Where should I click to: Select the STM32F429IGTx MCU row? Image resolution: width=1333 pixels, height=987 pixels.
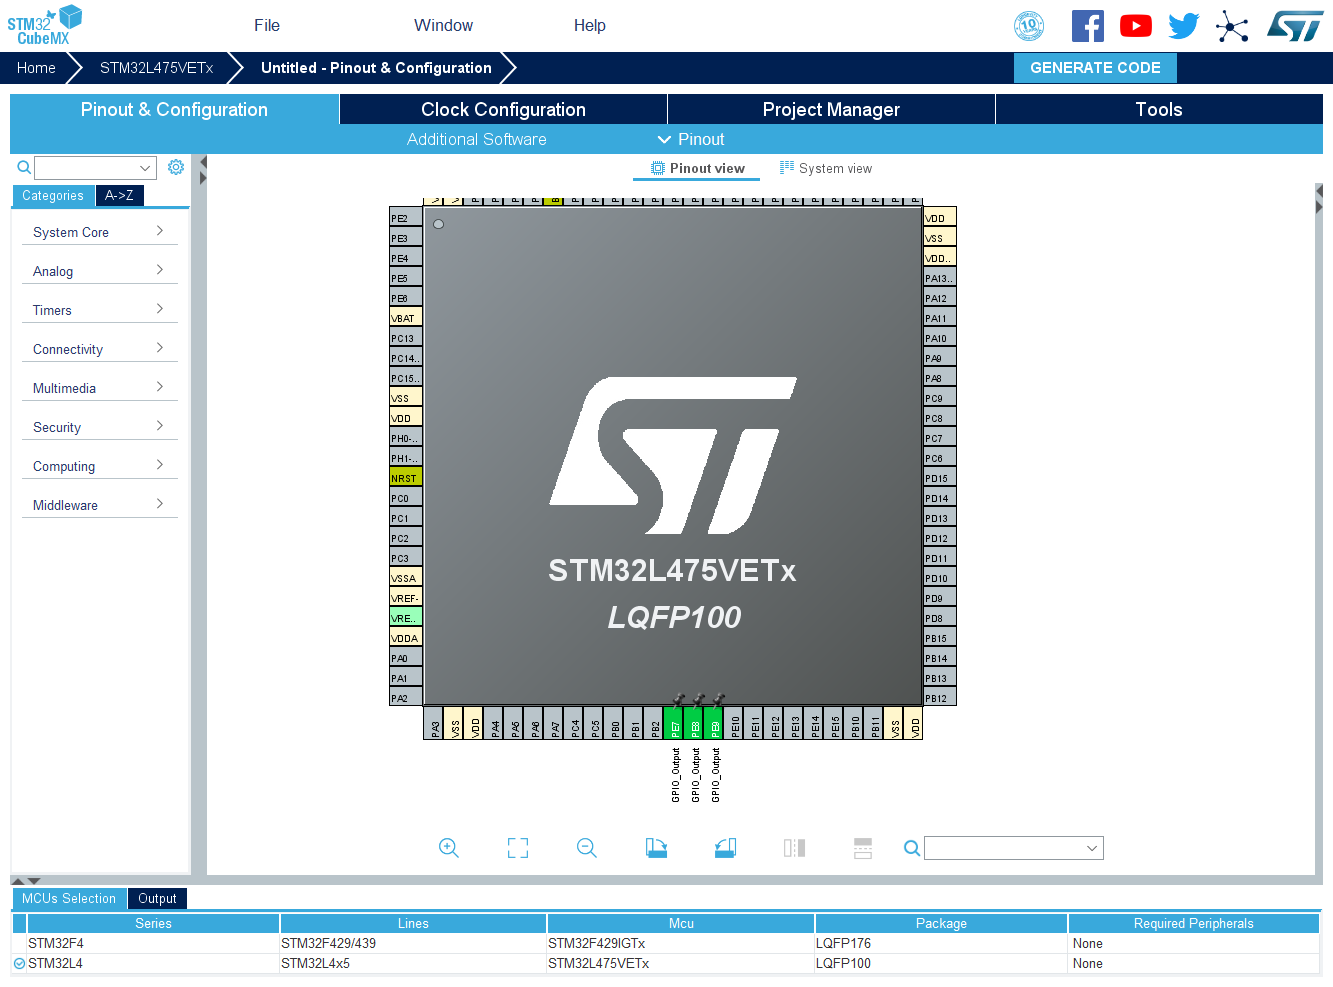tap(666, 943)
